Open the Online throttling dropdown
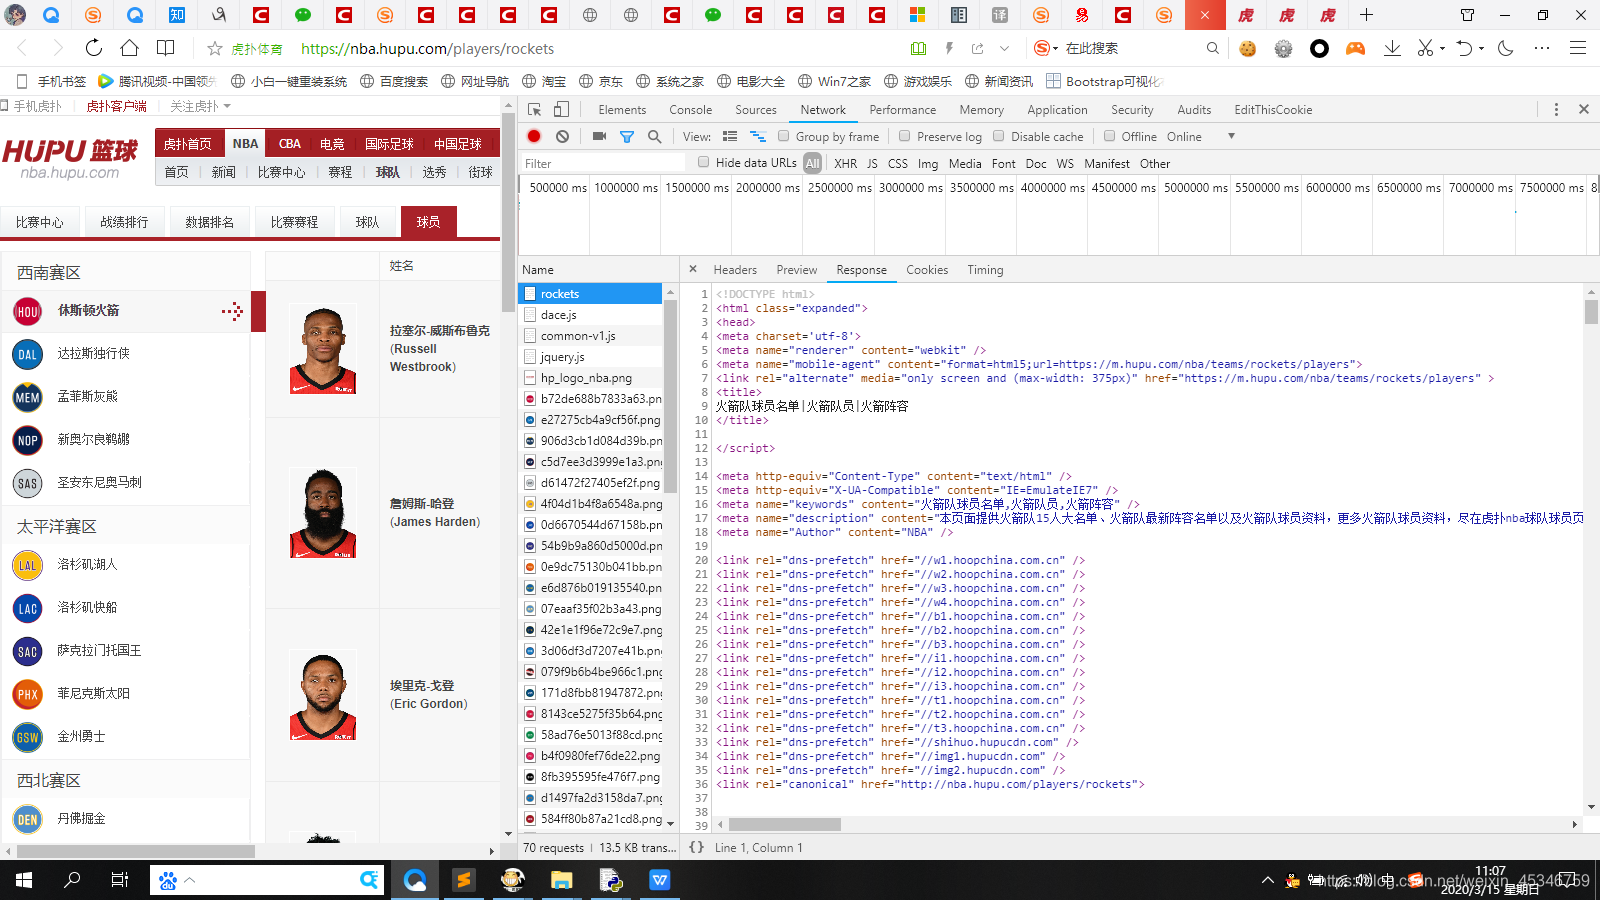This screenshot has width=1600, height=900. (x=1184, y=136)
